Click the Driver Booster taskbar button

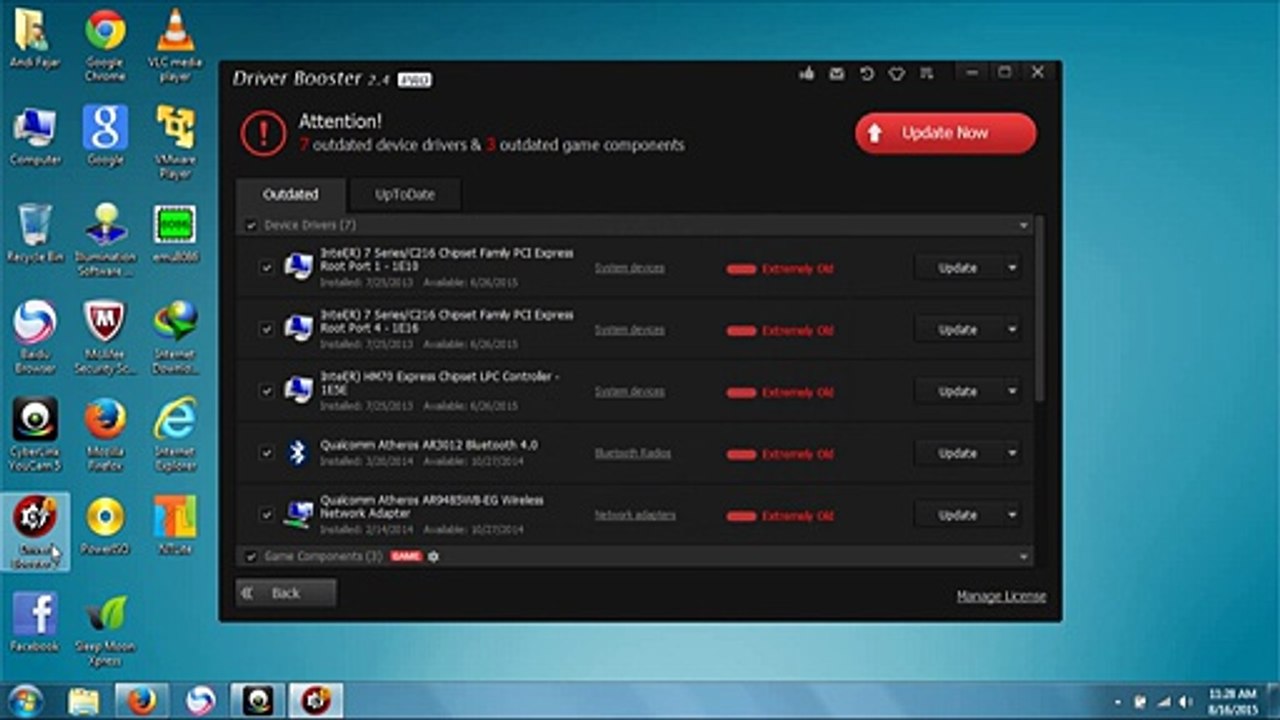click(316, 701)
